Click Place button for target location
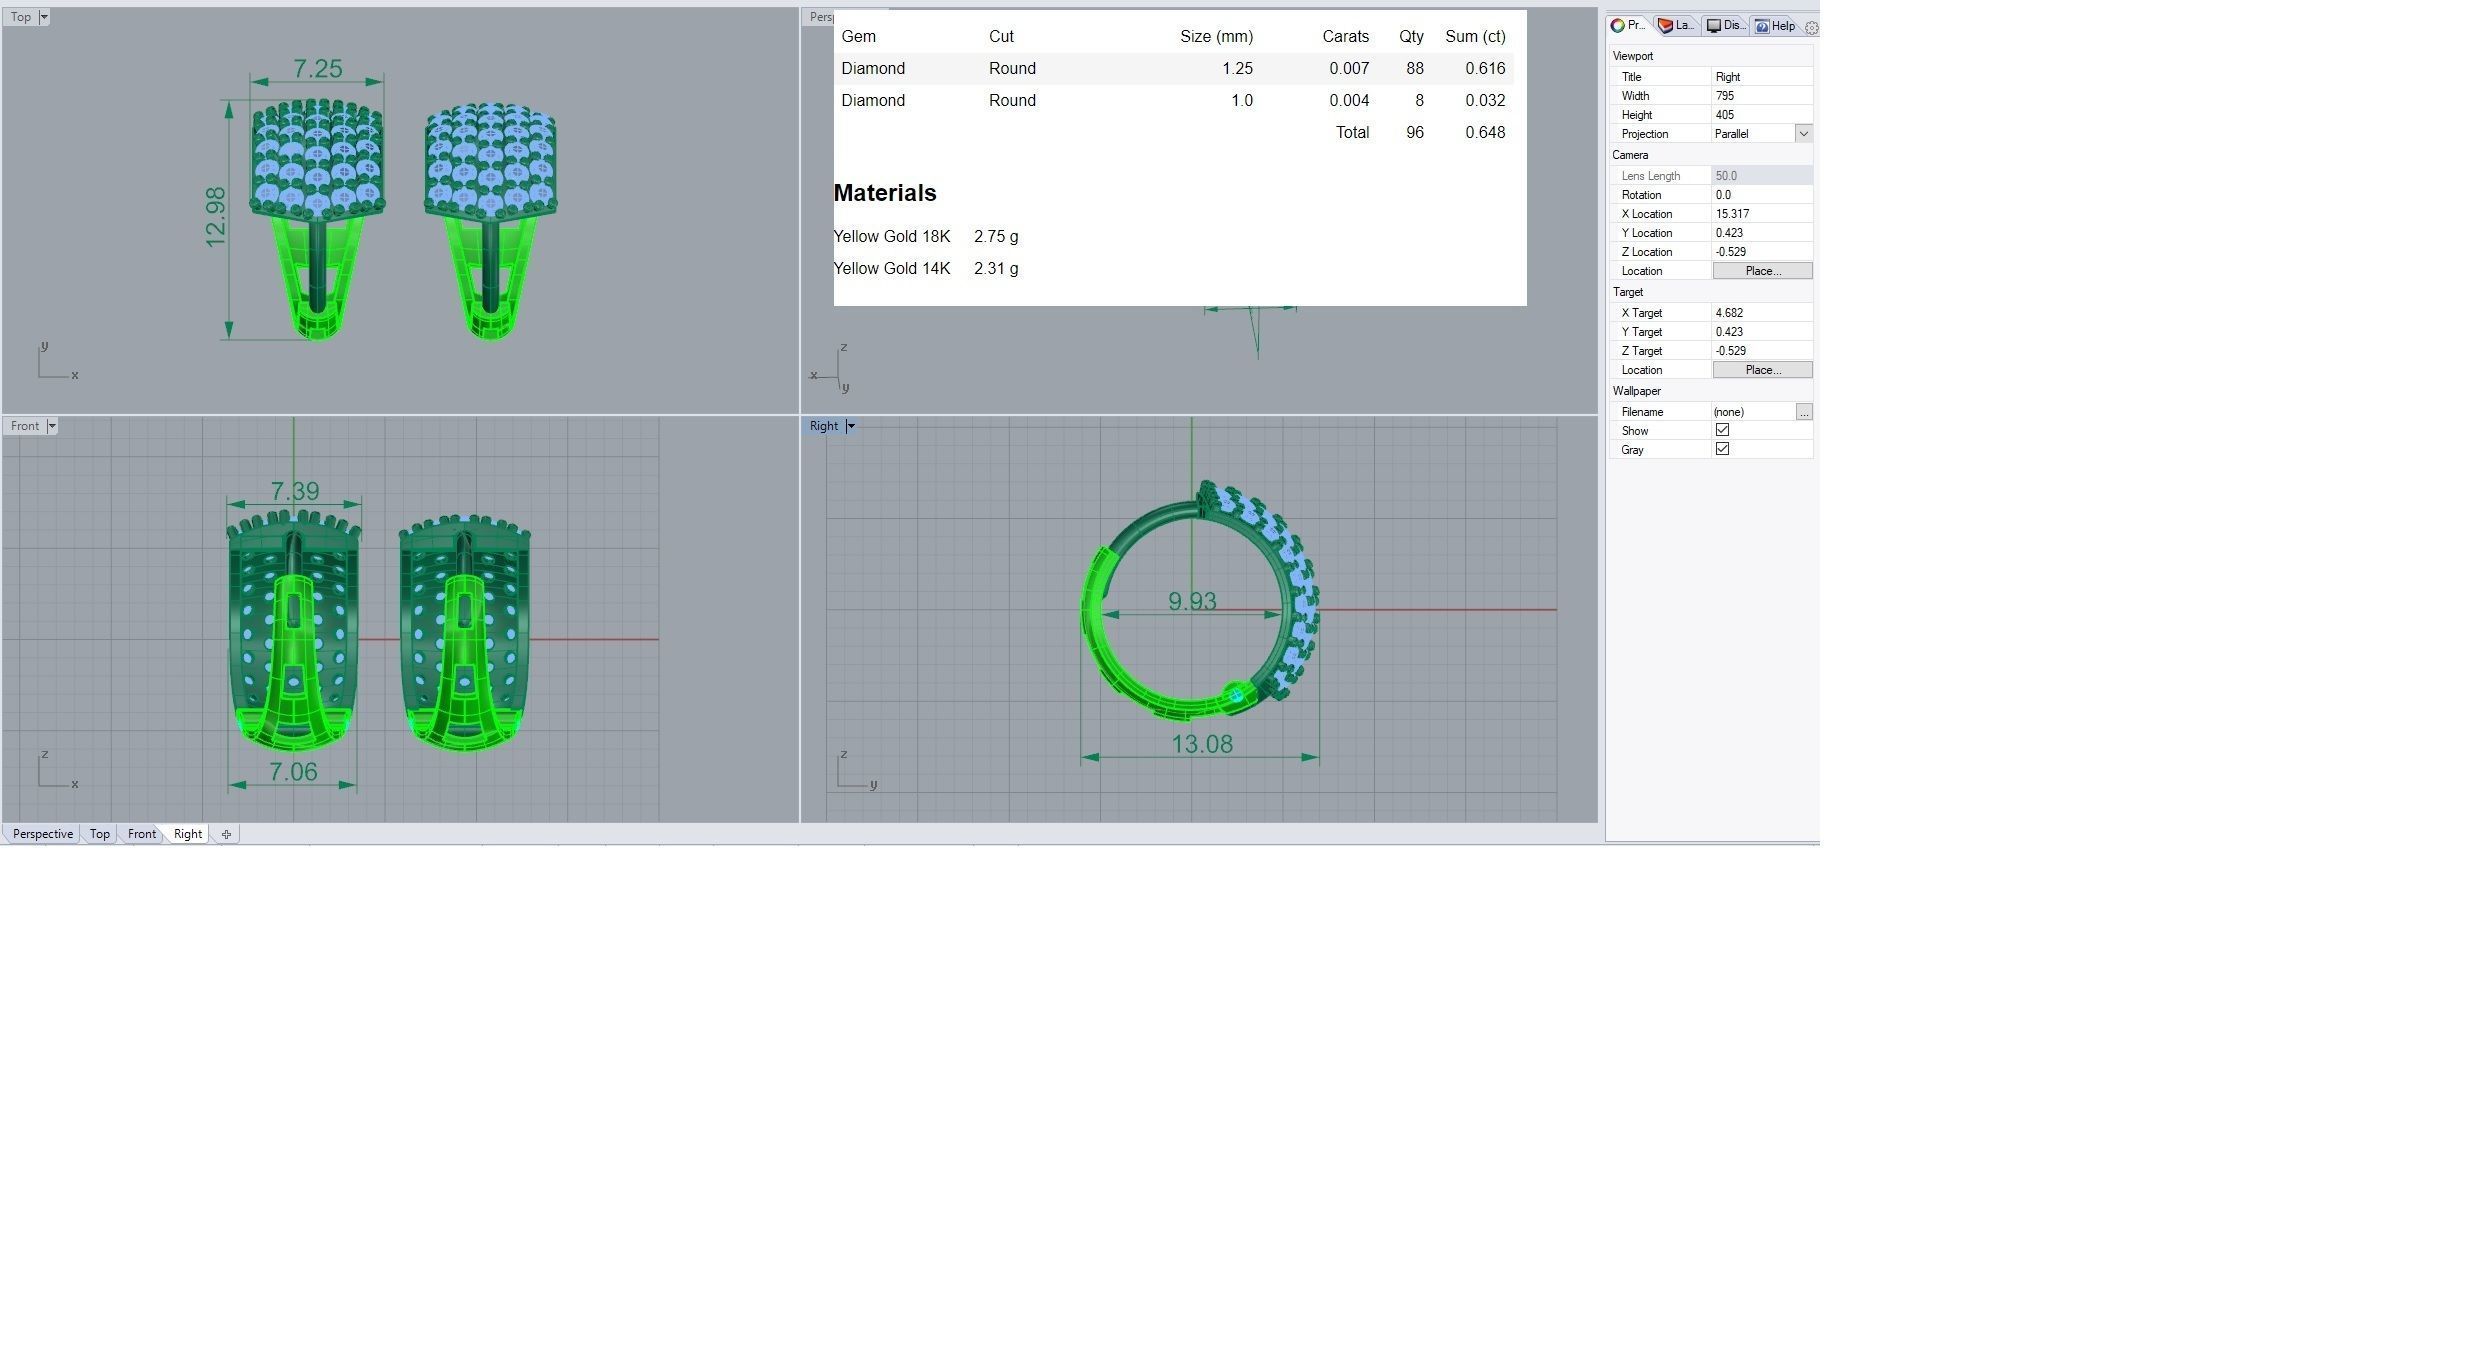2478x1352 pixels. 1762,370
